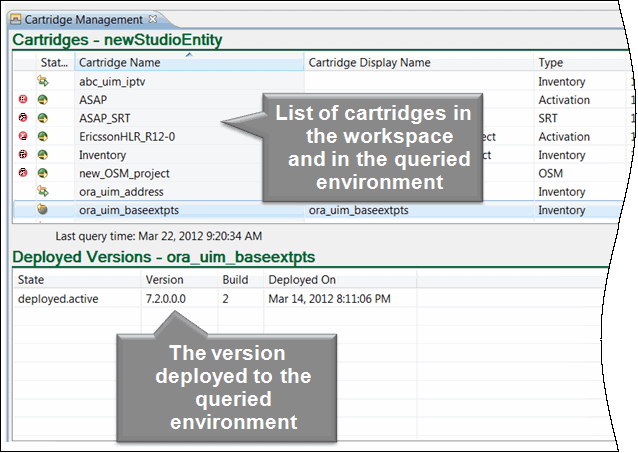Click the Cartridges - newStudioEntity heading

point(117,40)
